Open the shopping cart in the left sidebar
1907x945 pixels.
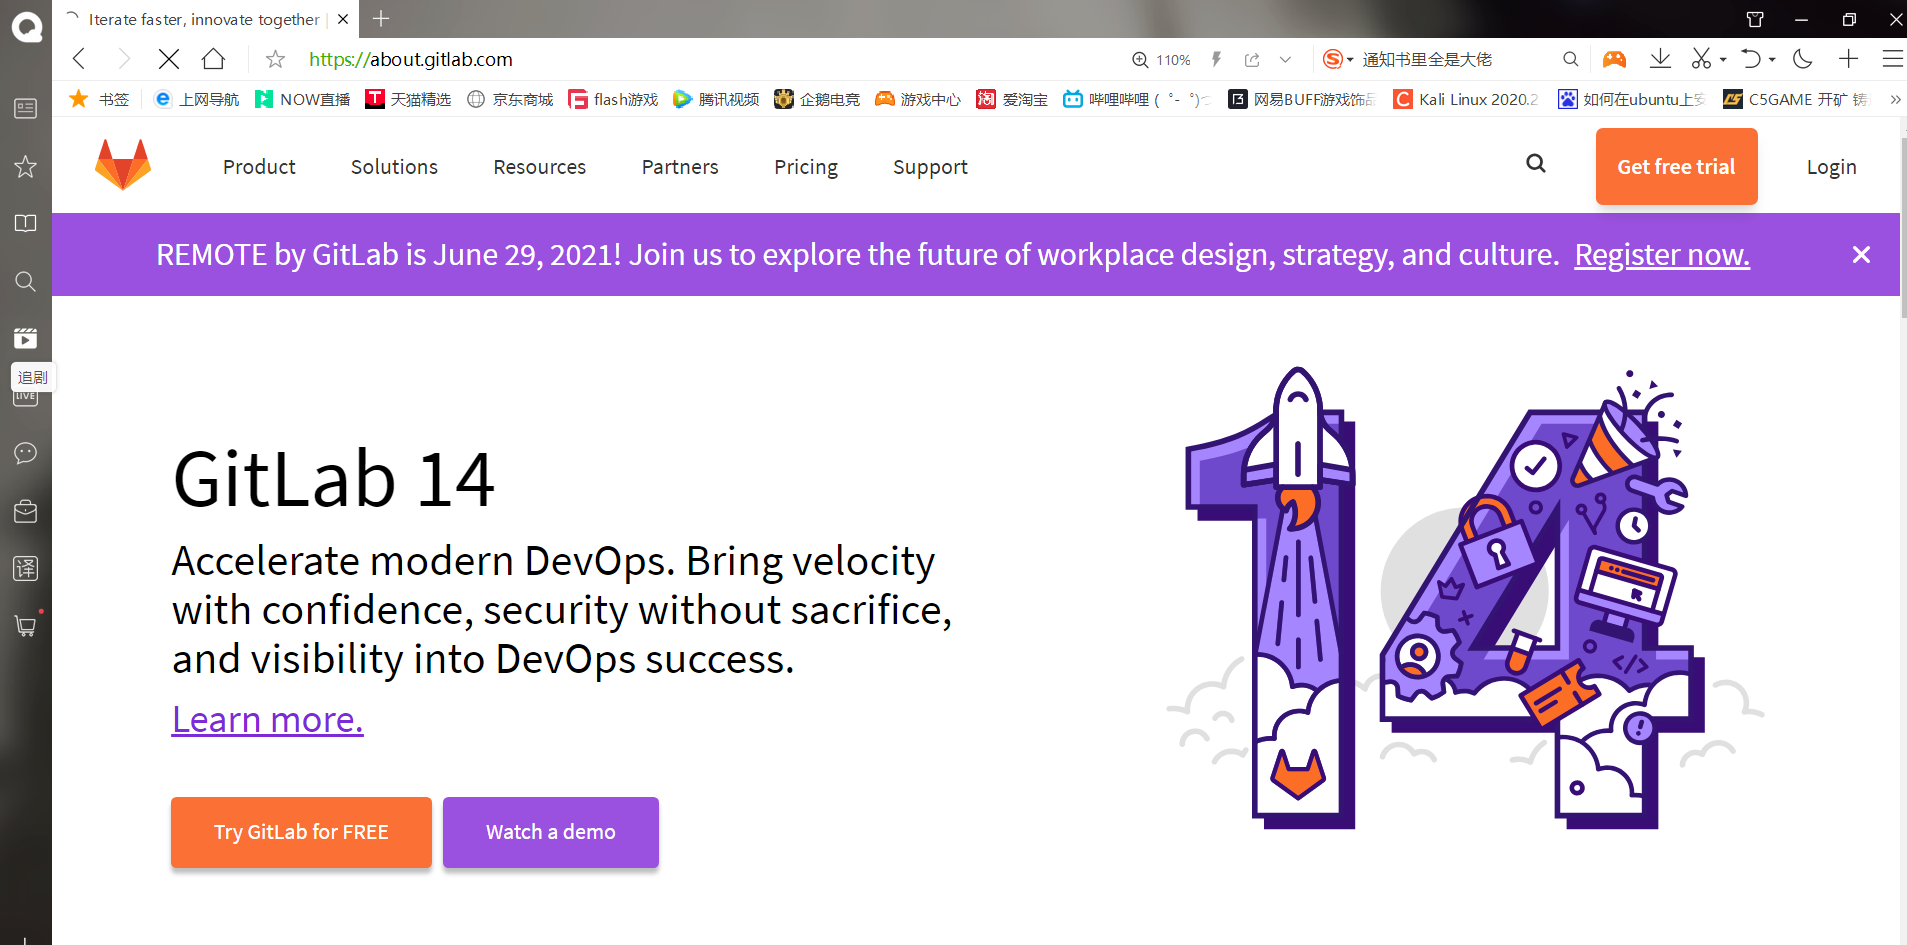[25, 625]
